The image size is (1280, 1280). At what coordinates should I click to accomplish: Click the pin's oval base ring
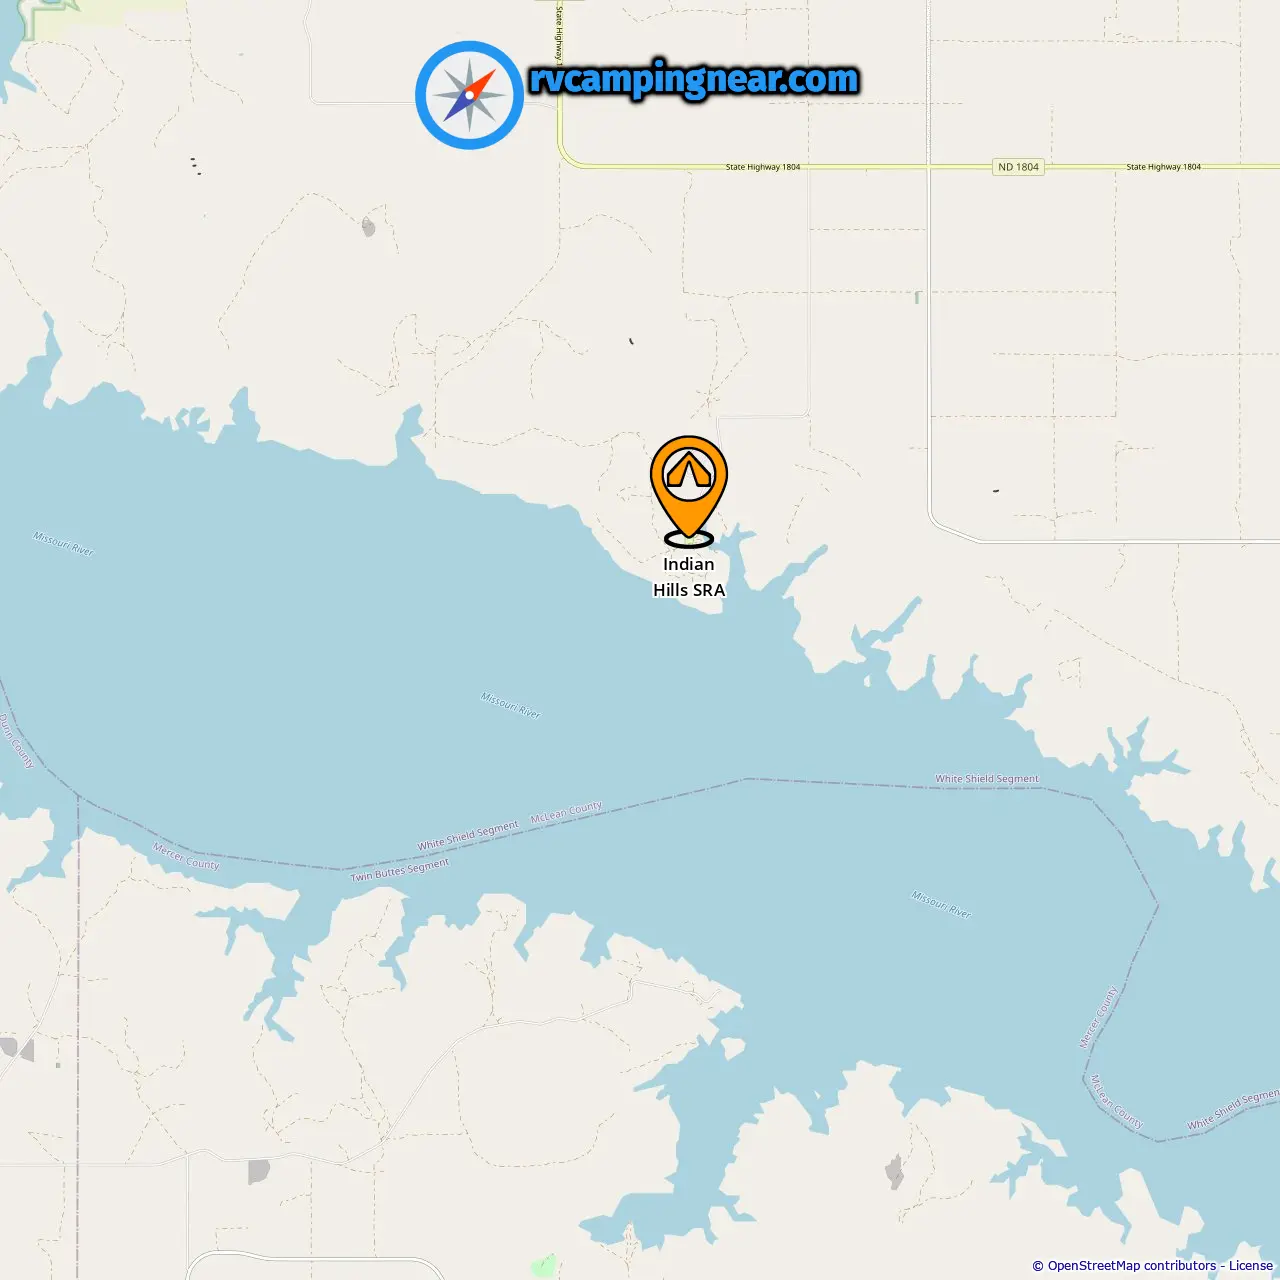coord(689,539)
